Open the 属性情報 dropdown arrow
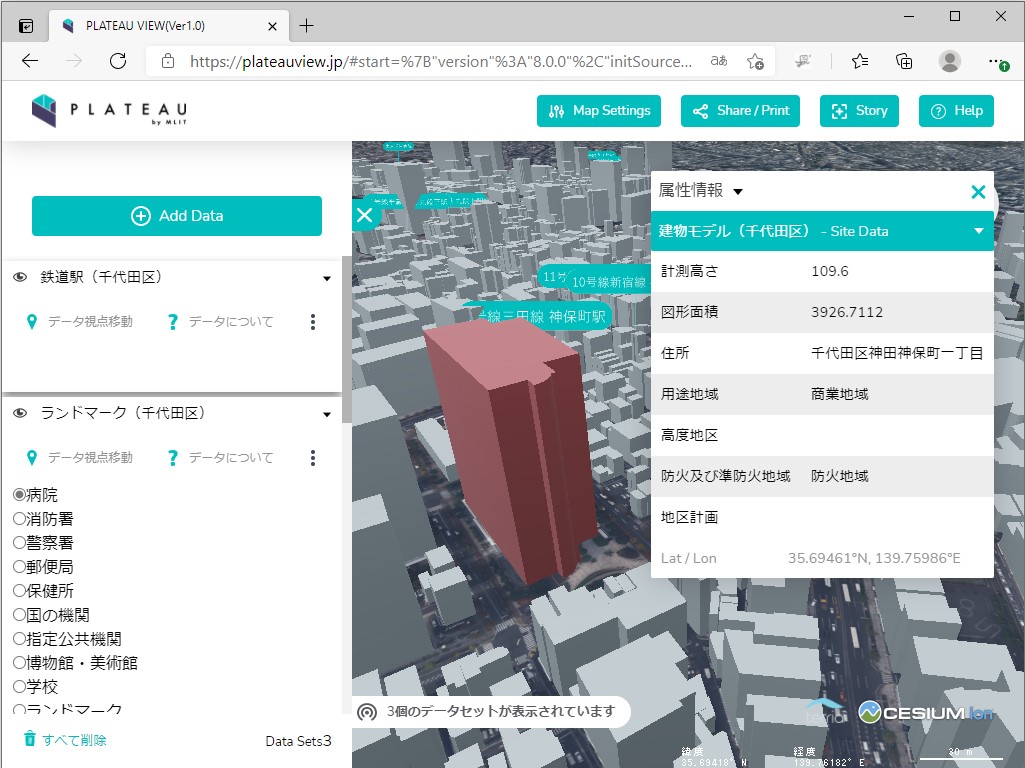1025x768 pixels. click(737, 190)
